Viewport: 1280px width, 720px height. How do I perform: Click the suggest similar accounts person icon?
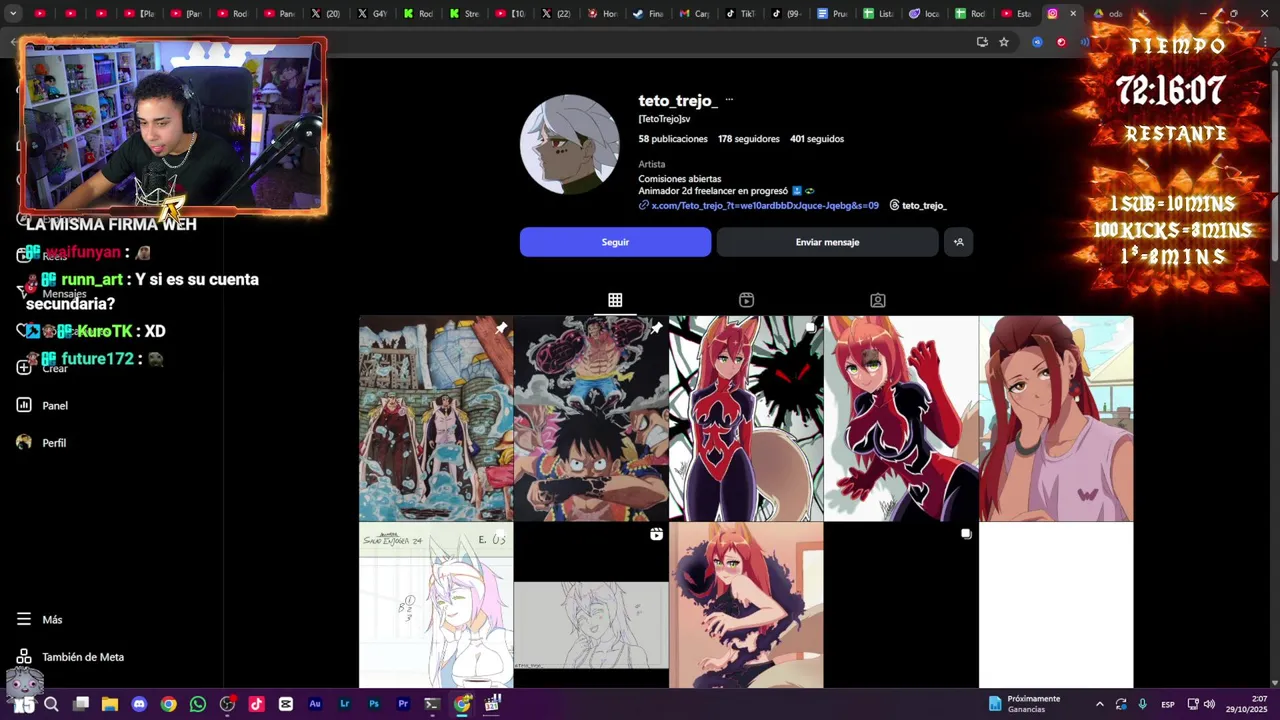[x=958, y=242]
